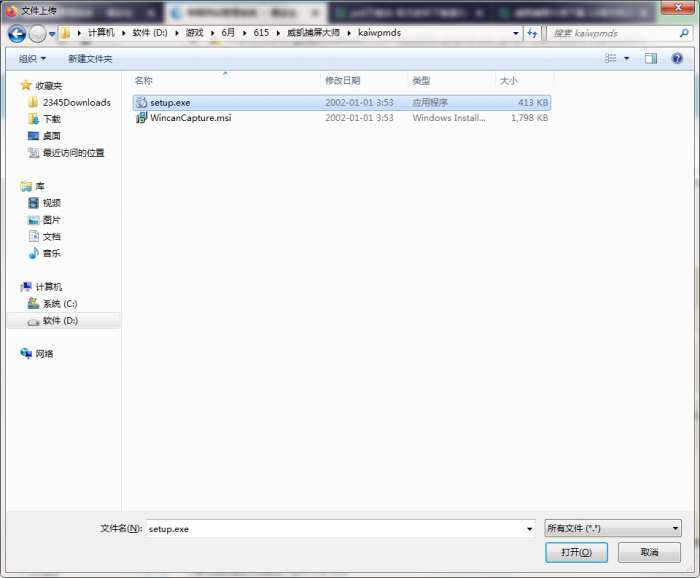Click the search magnifier icon
This screenshot has width=700, height=578.
tap(684, 33)
